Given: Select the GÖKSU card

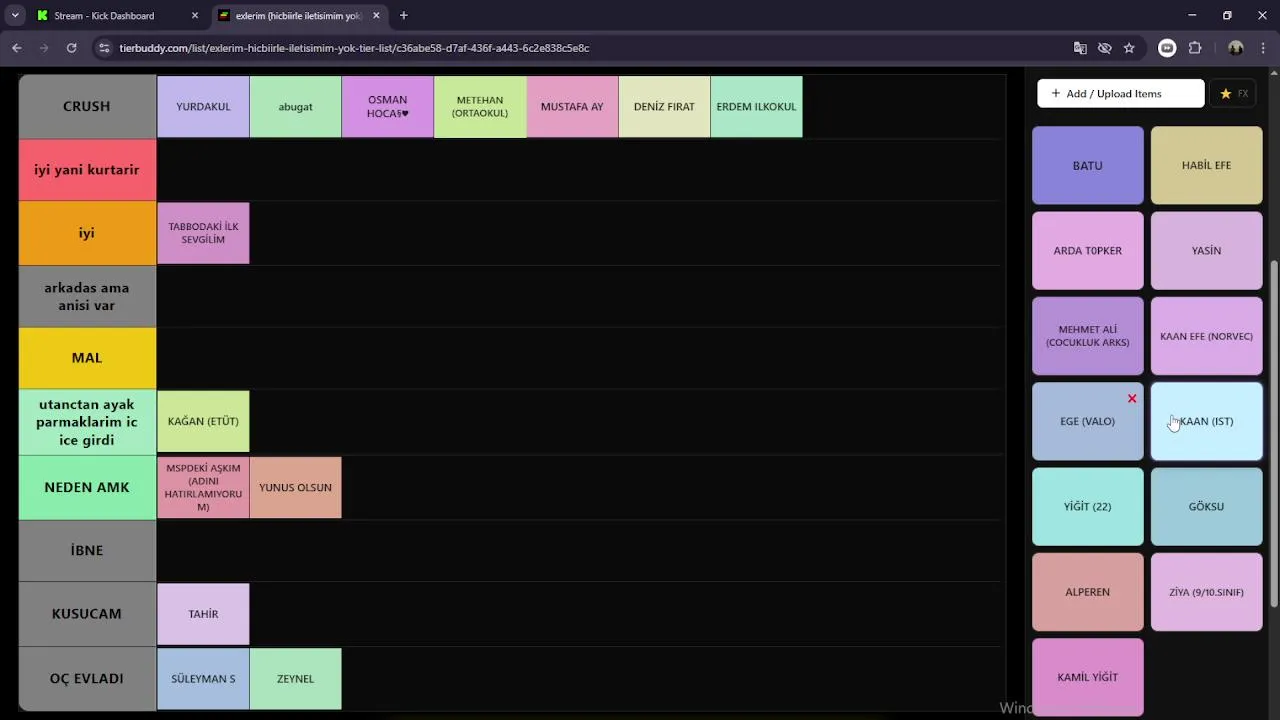Looking at the screenshot, I should click(1206, 506).
